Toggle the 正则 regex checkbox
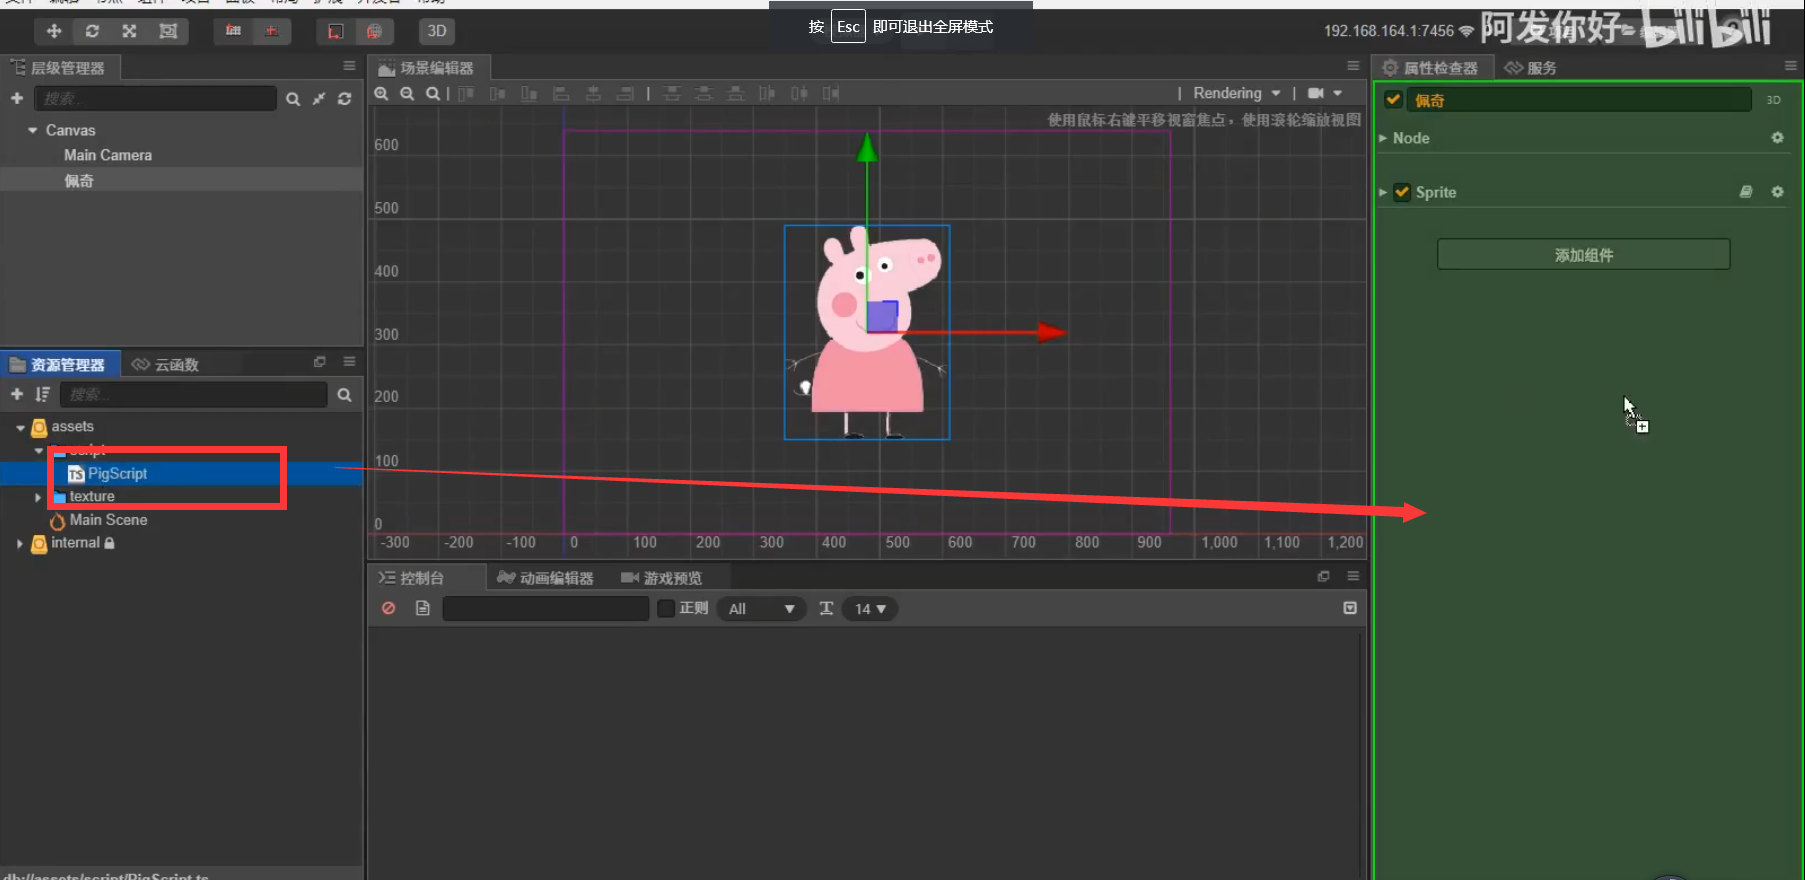 tap(666, 608)
